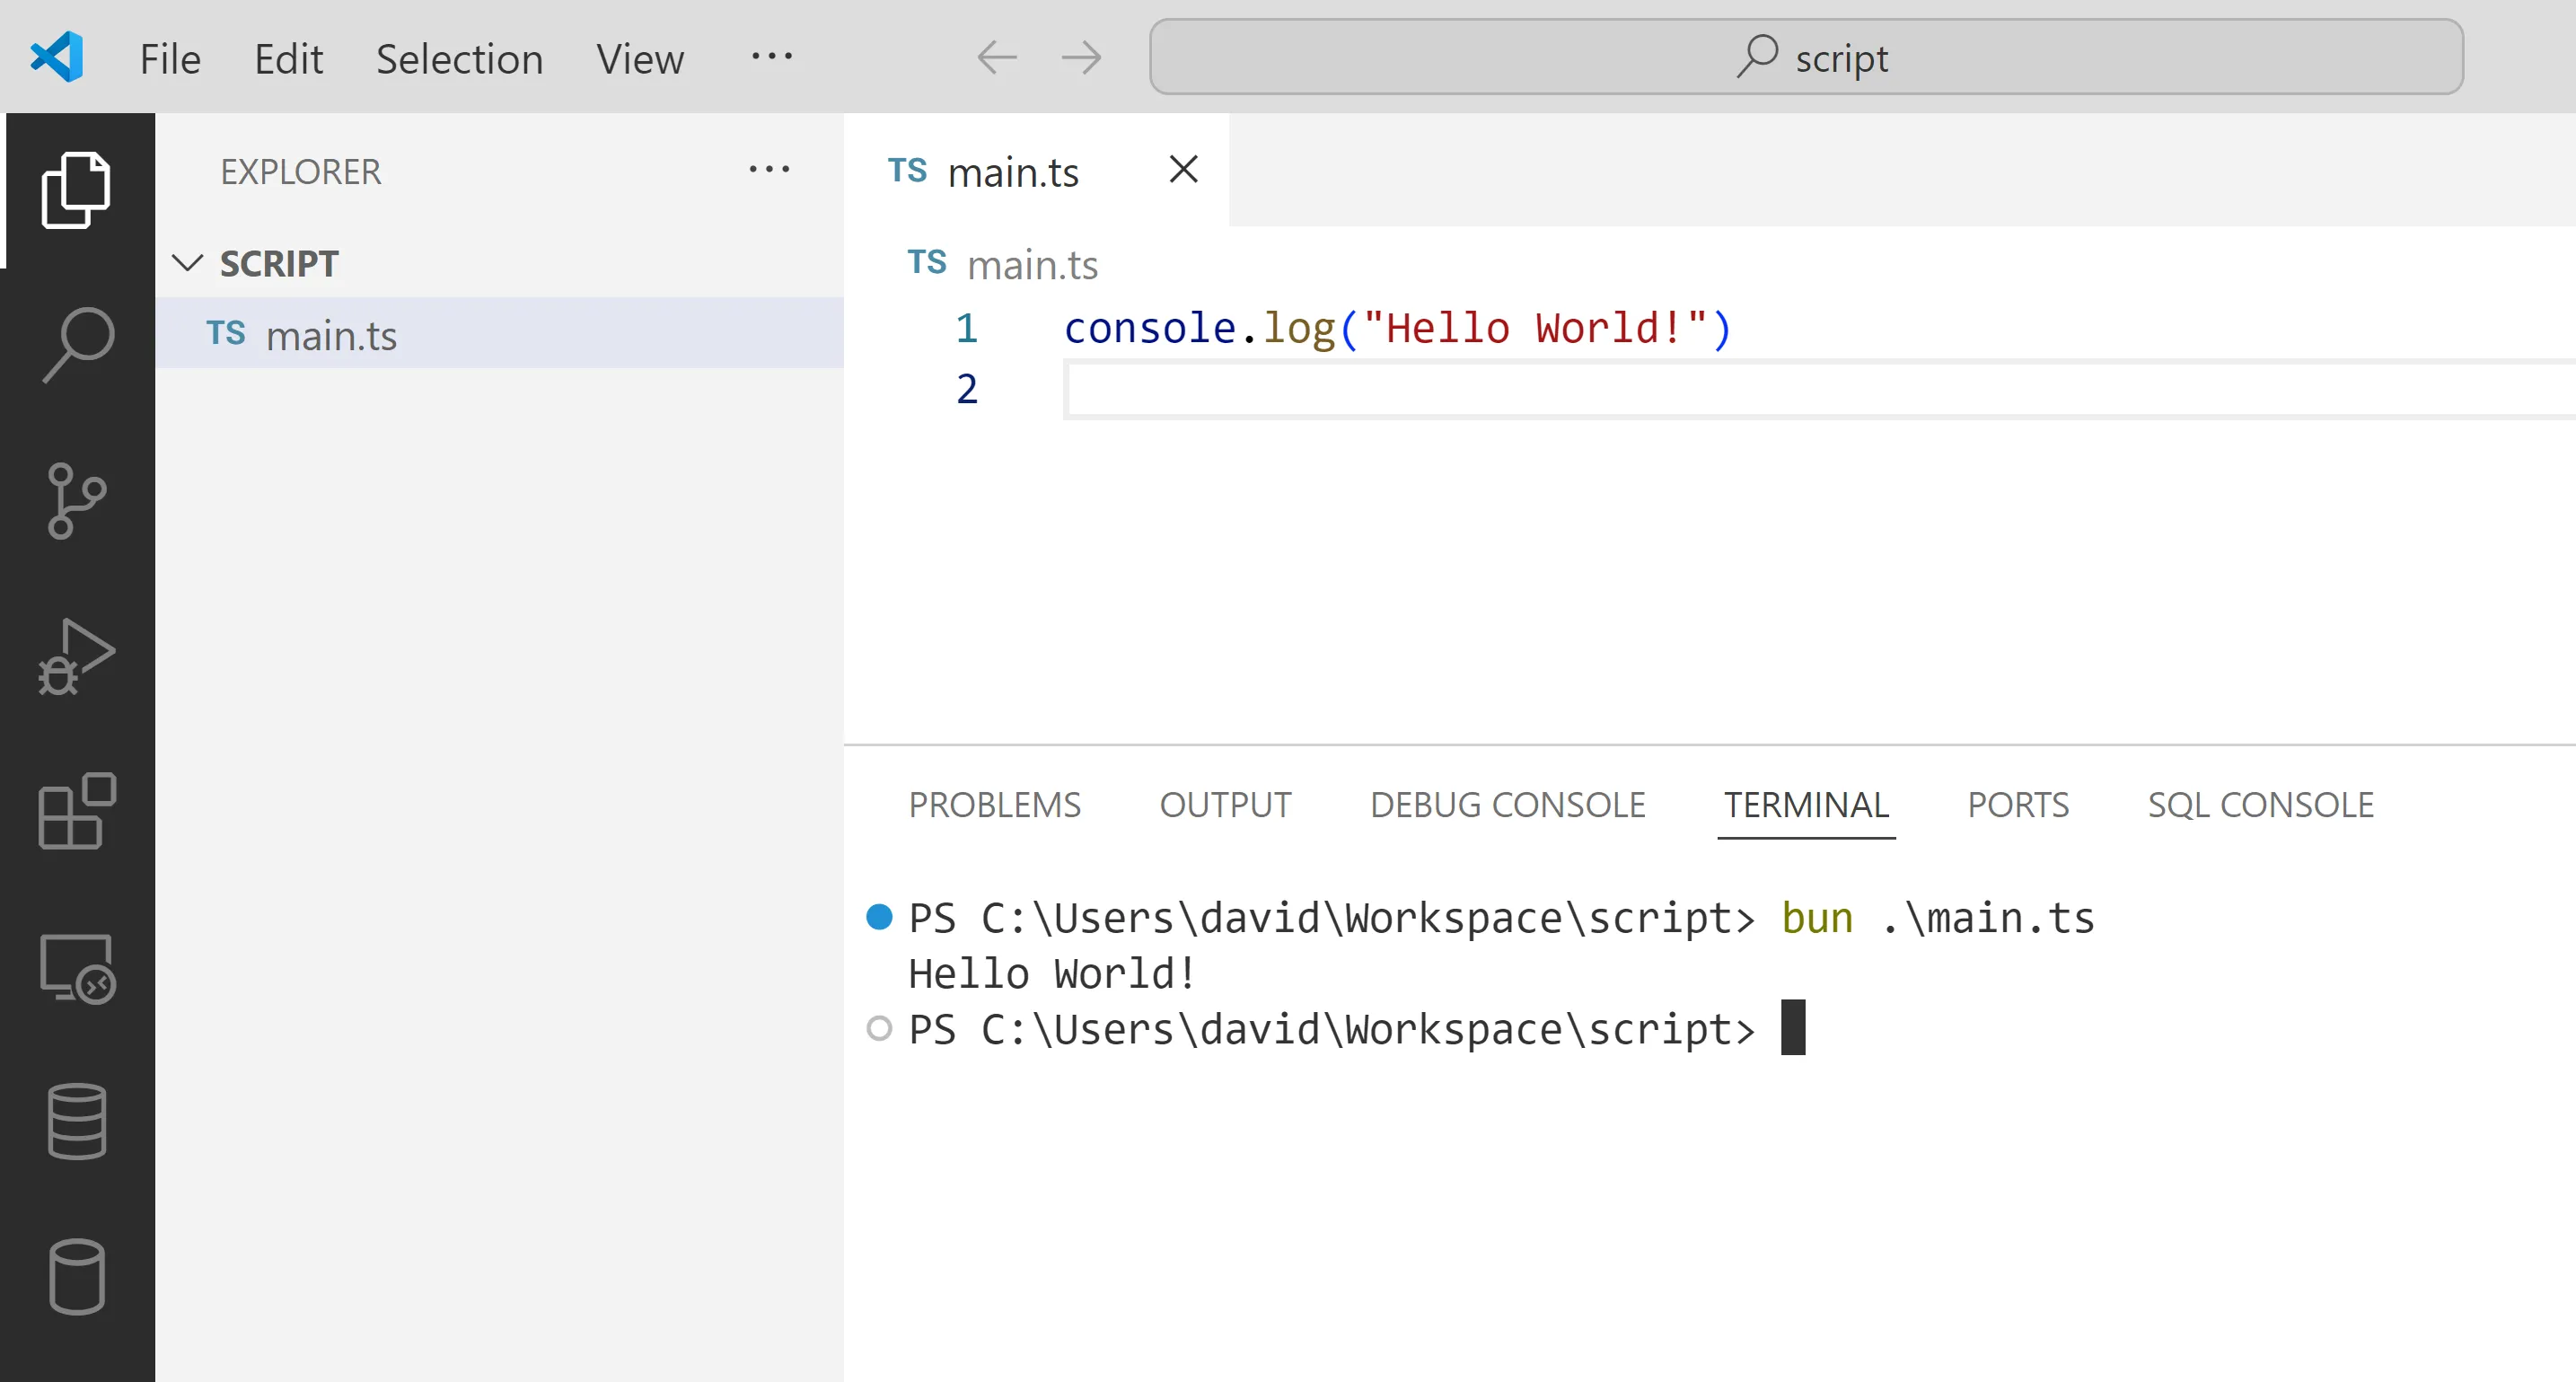Open the Selection menu

pos(459,59)
